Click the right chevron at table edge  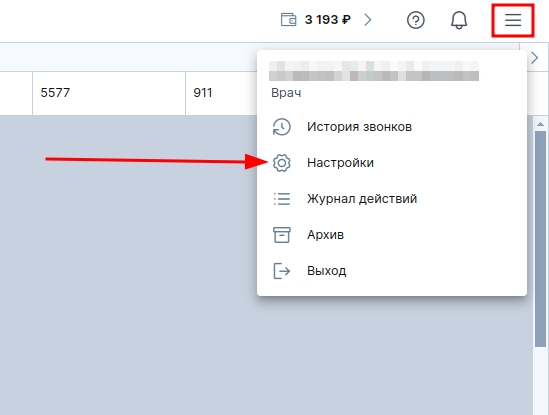(534, 57)
